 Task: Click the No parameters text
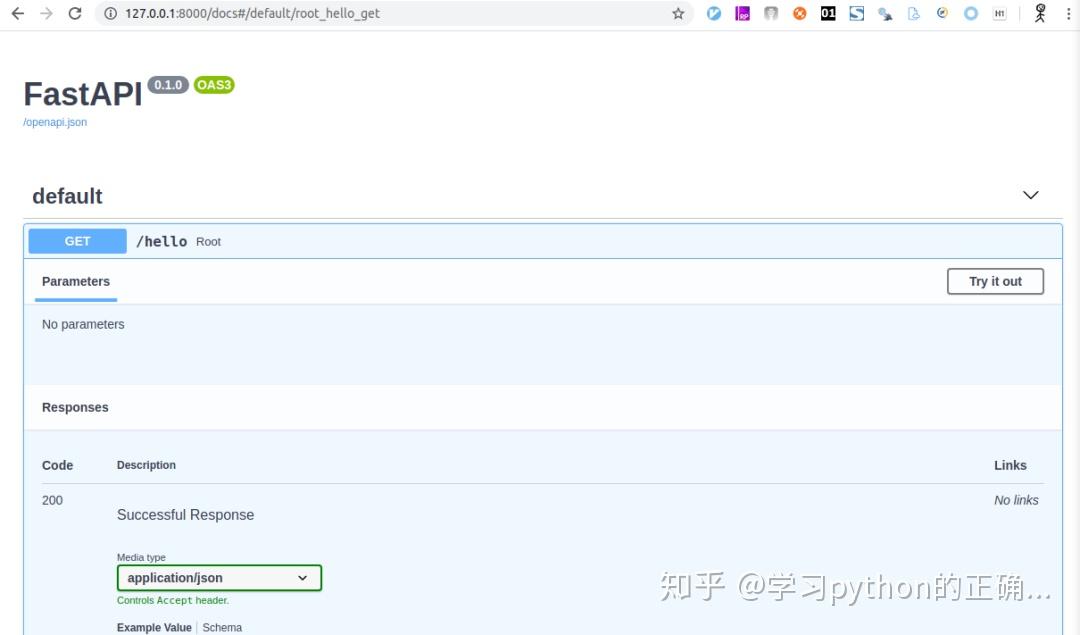pos(83,324)
